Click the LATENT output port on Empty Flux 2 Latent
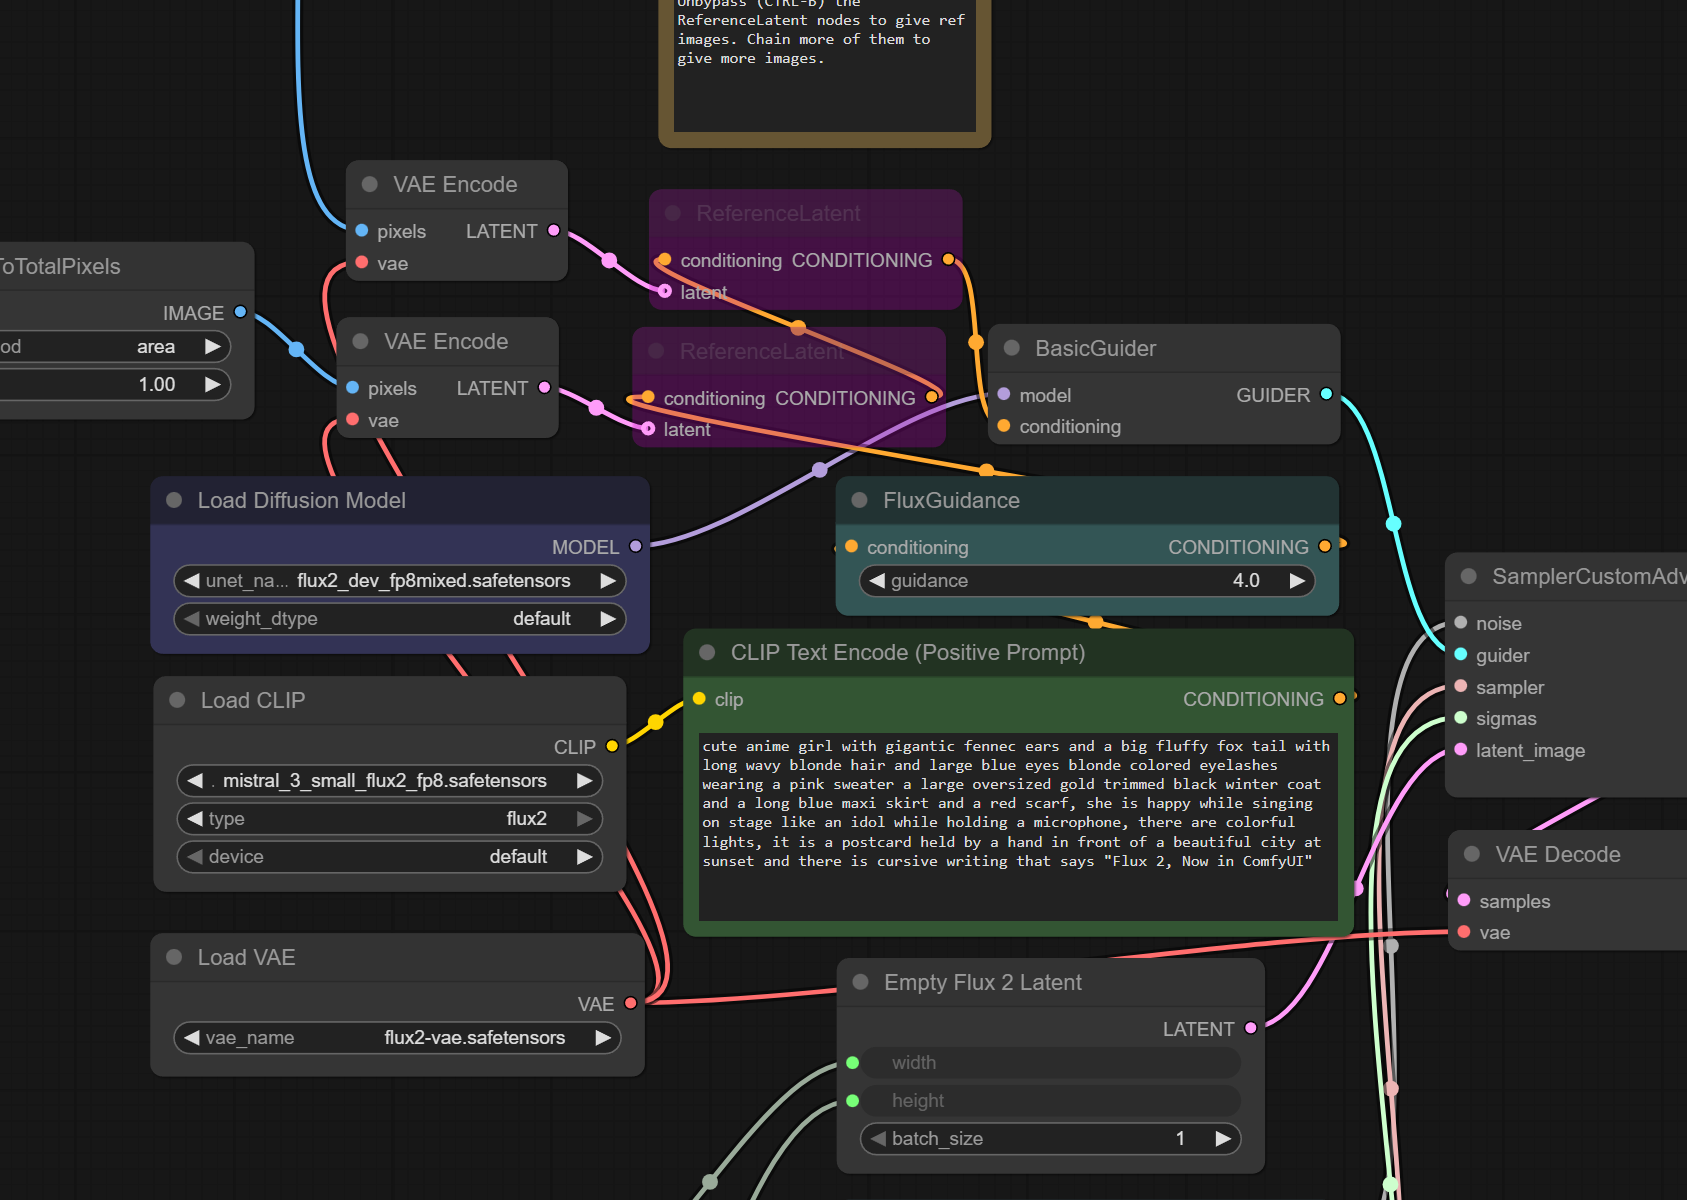 coord(1250,1028)
